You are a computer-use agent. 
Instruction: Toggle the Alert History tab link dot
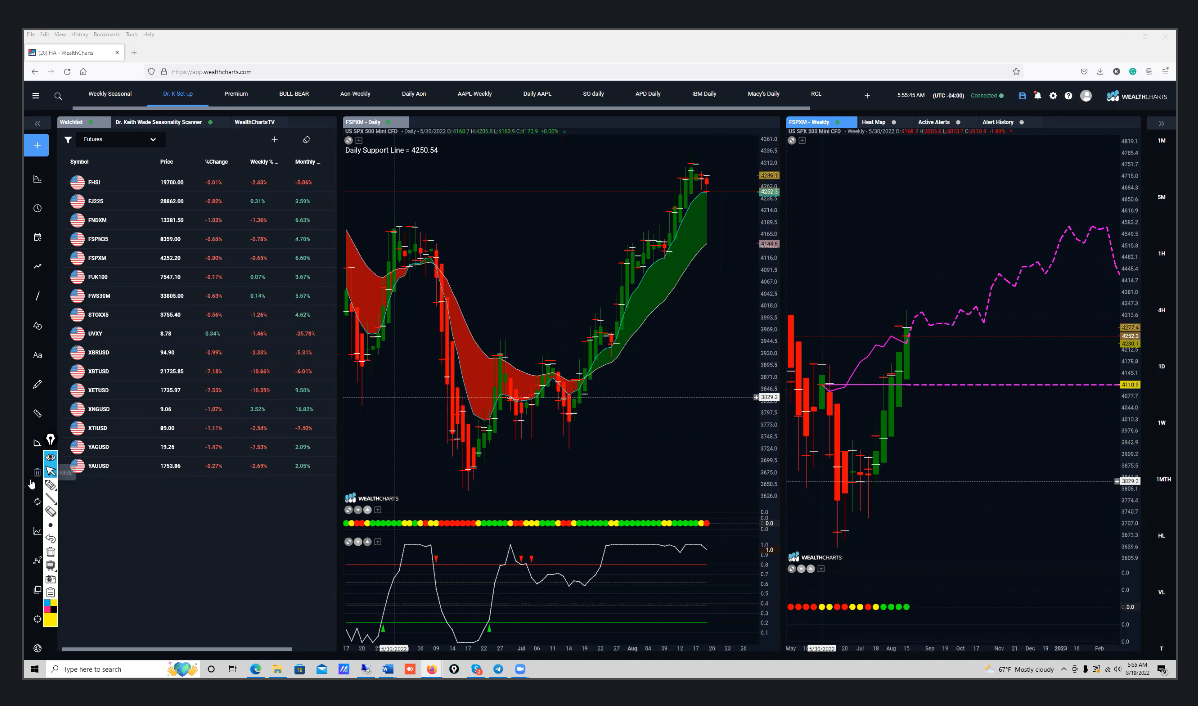pos(1022,122)
